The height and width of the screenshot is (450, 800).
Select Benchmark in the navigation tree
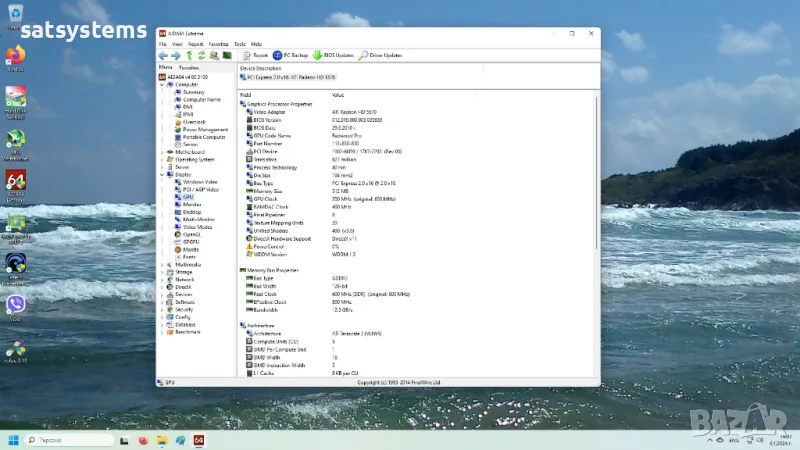click(187, 332)
